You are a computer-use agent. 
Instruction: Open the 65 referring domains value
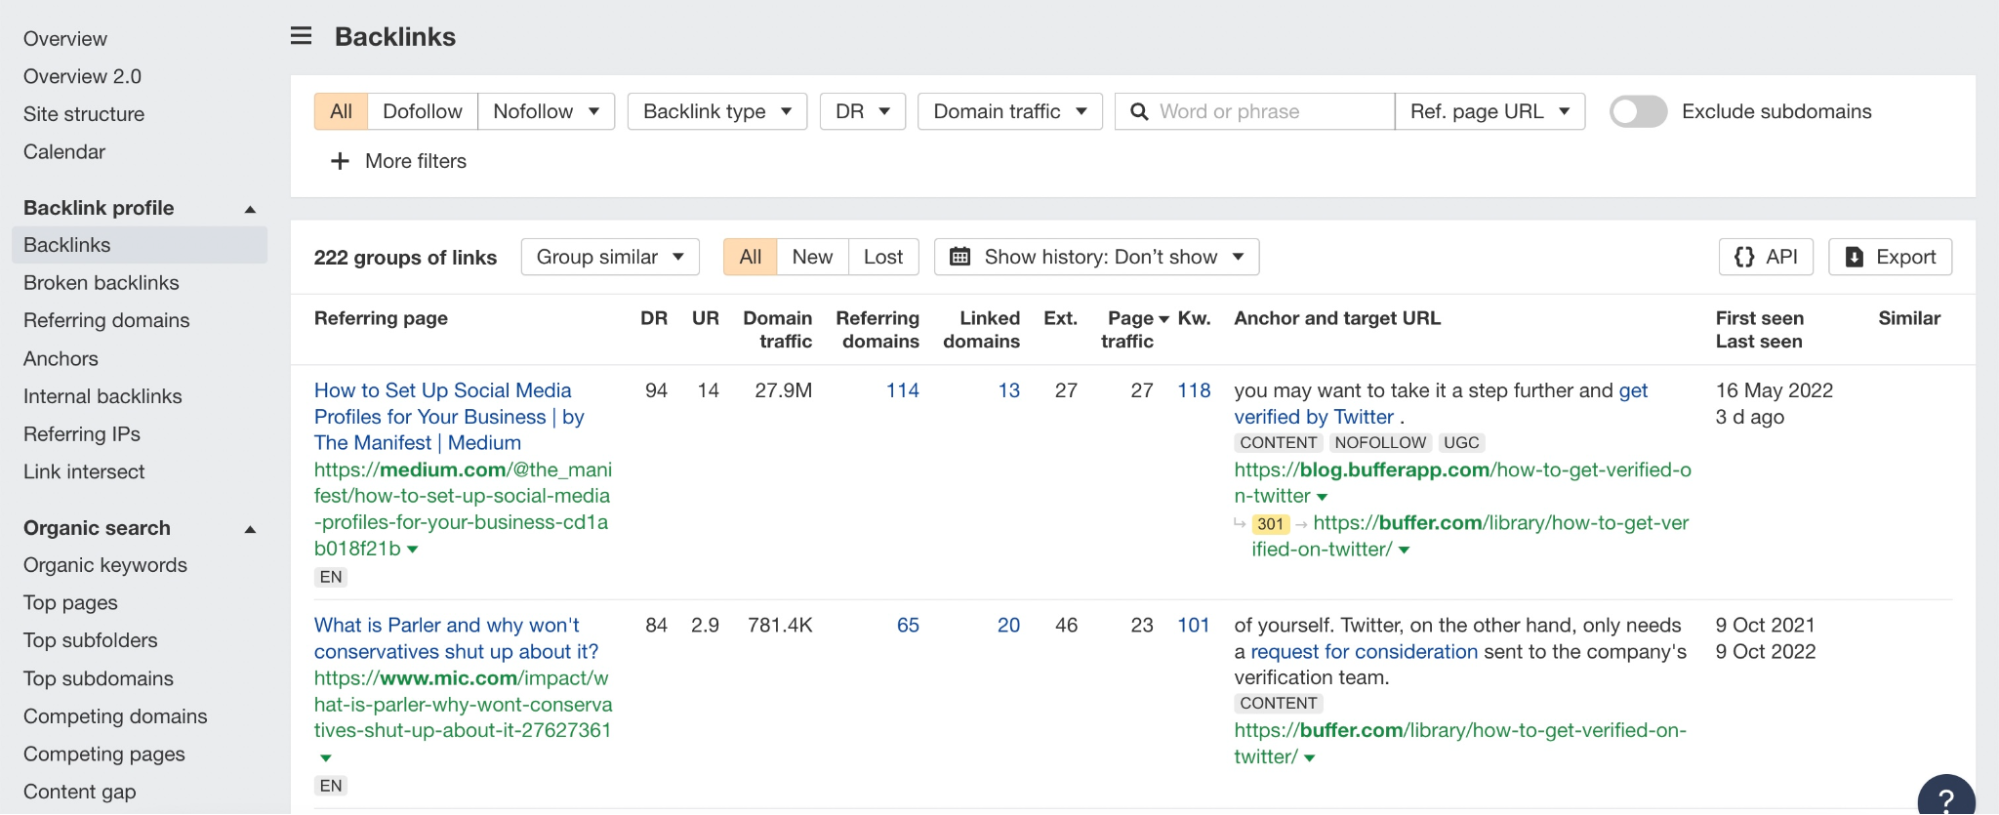pos(908,626)
